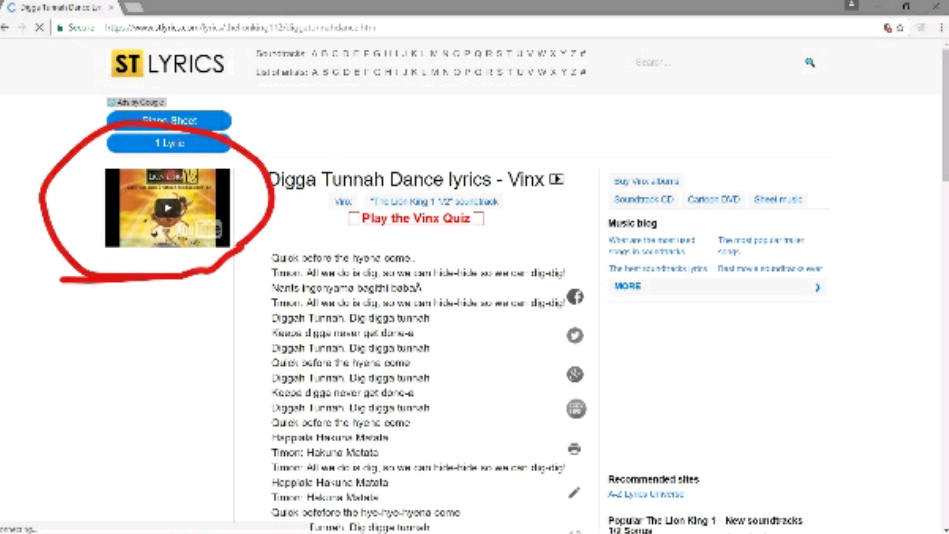The image size is (949, 534).
Task: Open the Chrome profile button
Action: pyautogui.click(x=852, y=5)
